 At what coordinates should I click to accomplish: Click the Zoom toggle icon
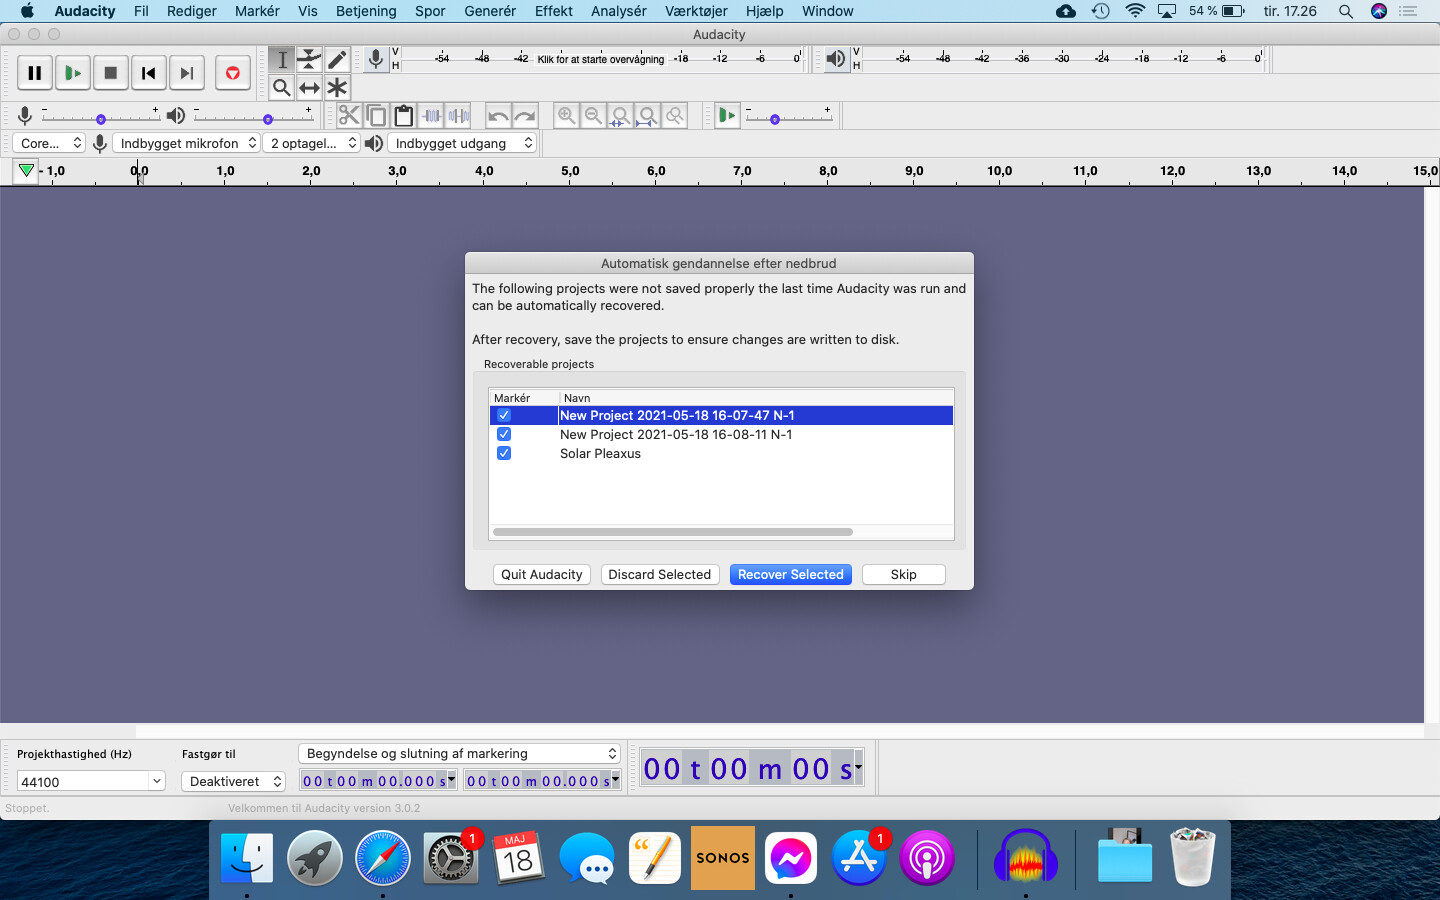(x=675, y=116)
